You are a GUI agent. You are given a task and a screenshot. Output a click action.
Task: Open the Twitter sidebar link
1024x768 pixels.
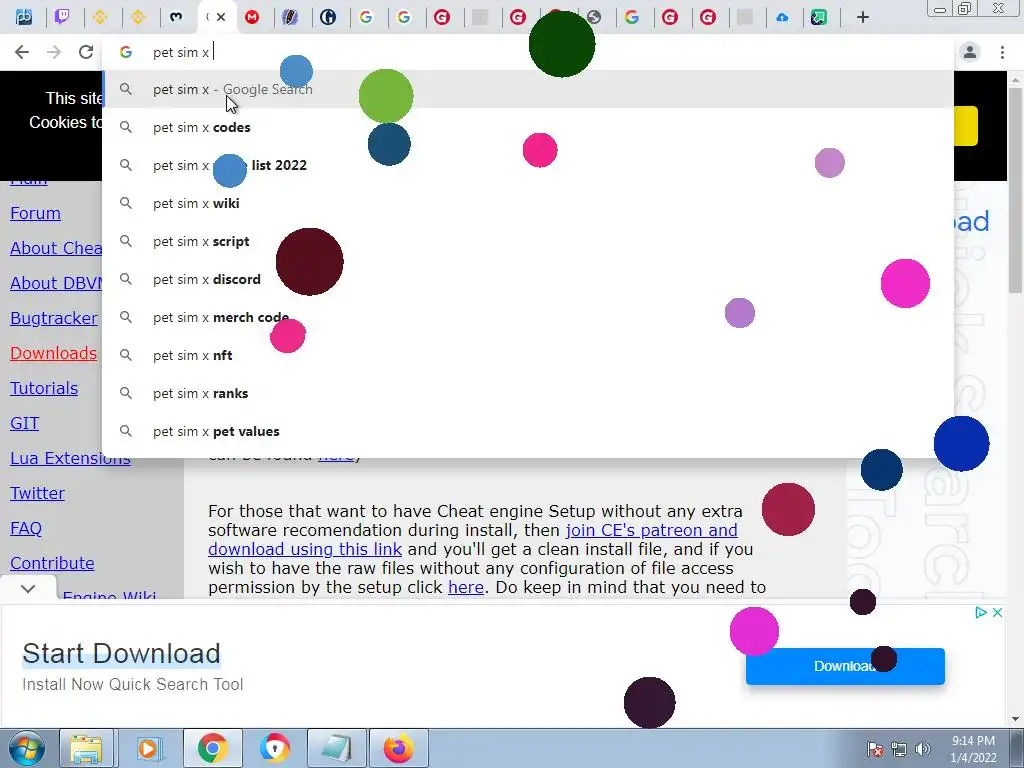(x=37, y=494)
